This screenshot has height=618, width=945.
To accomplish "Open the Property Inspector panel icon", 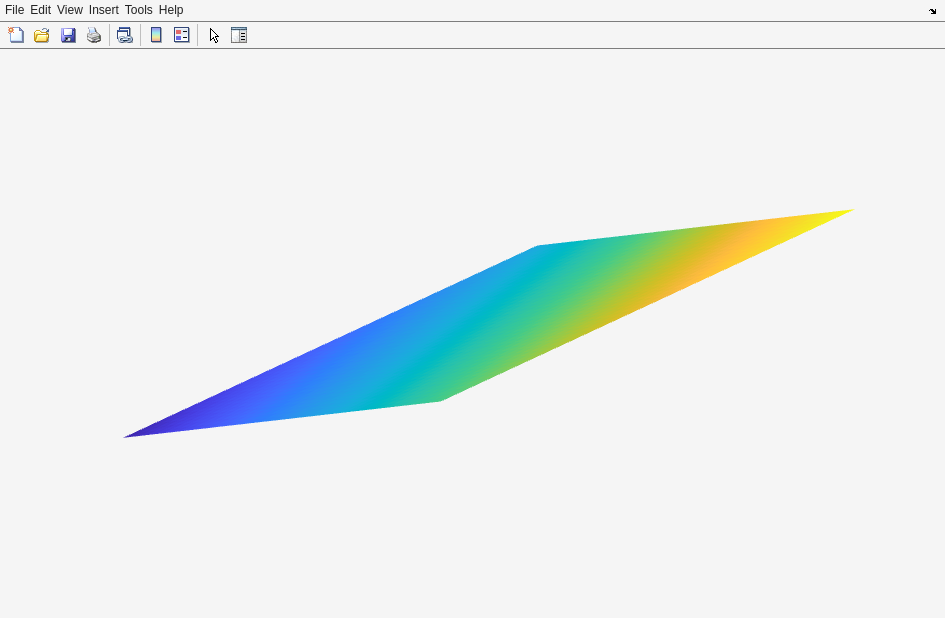I will [x=239, y=35].
